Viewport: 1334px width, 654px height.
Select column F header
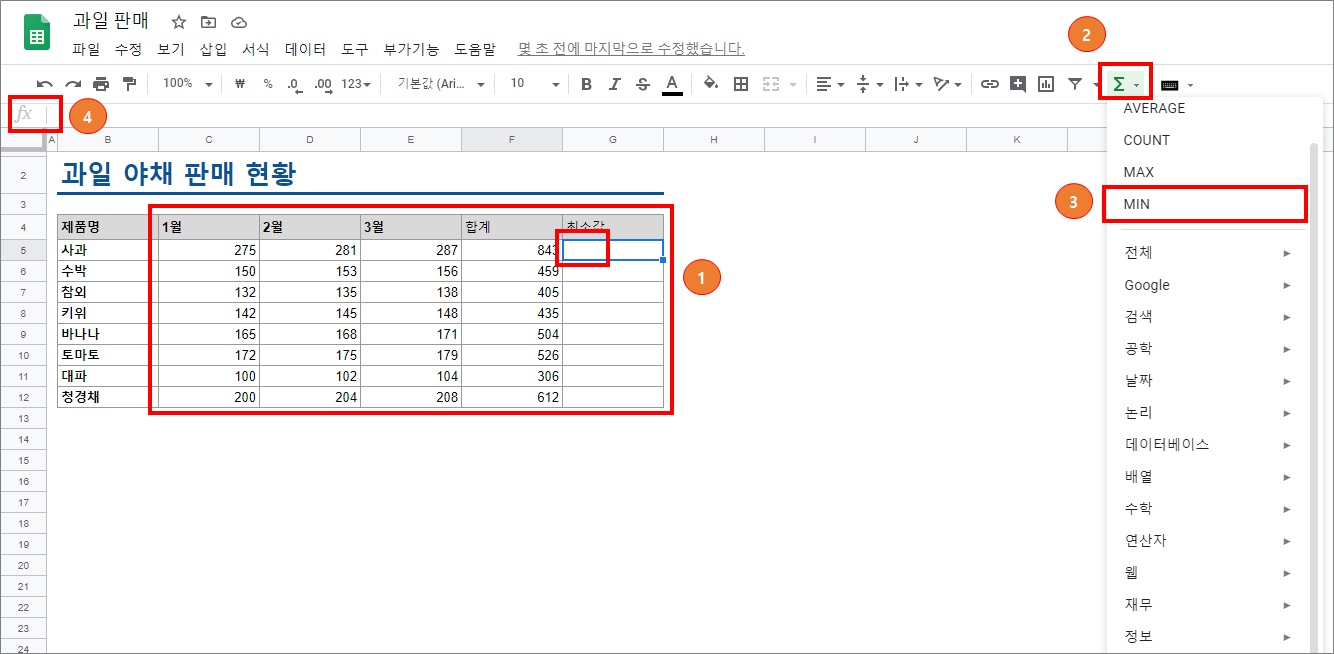point(511,140)
